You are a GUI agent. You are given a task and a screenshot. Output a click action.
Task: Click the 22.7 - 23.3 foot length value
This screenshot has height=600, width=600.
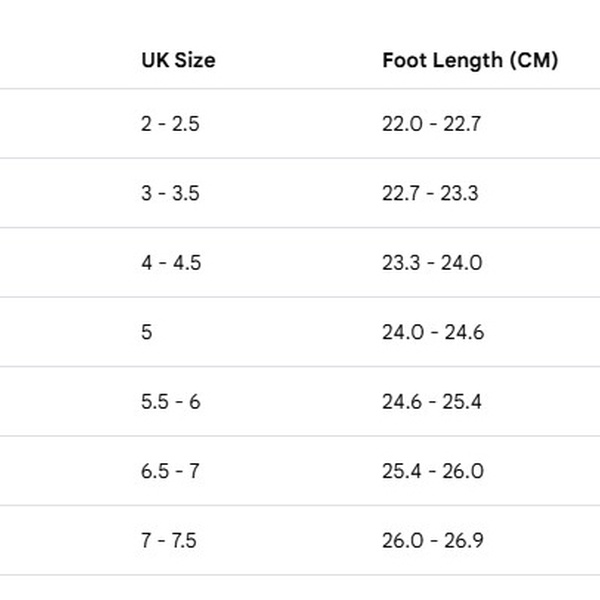(x=432, y=193)
